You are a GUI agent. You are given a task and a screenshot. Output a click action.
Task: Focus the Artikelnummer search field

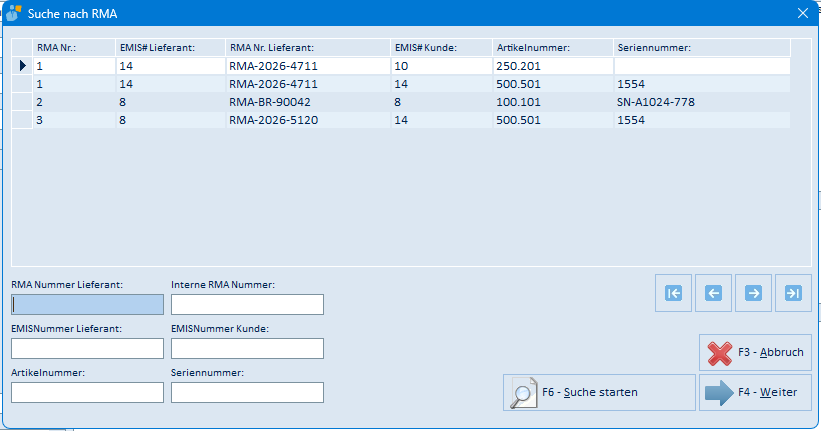point(87,392)
